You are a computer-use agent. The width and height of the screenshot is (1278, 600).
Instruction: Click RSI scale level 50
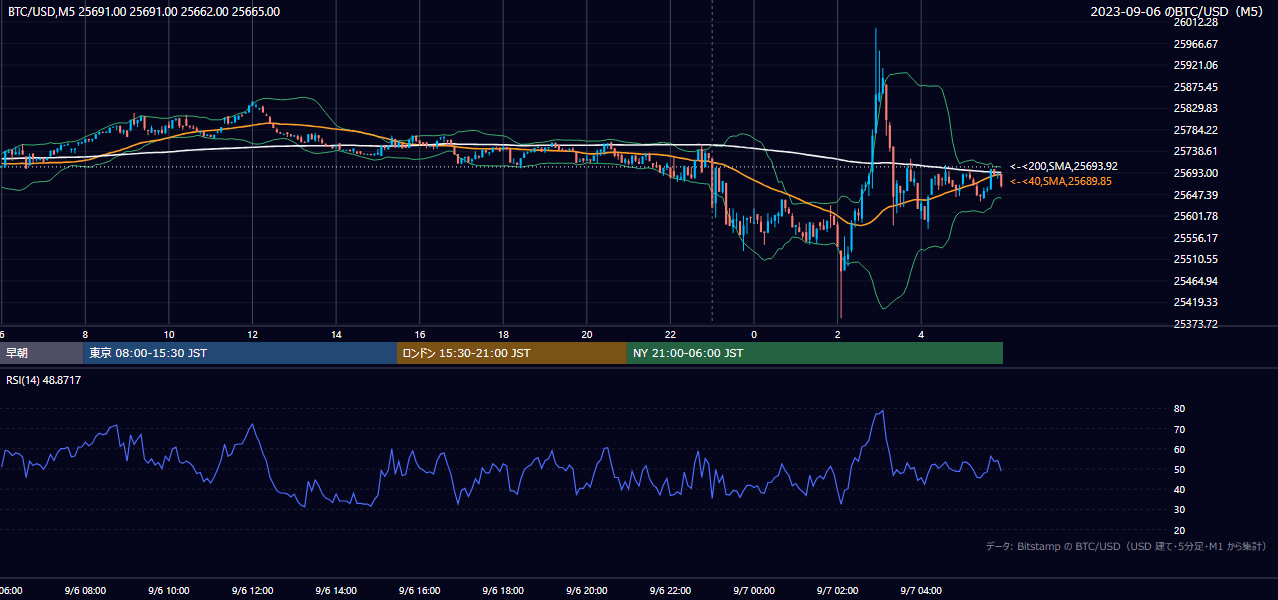[1179, 469]
